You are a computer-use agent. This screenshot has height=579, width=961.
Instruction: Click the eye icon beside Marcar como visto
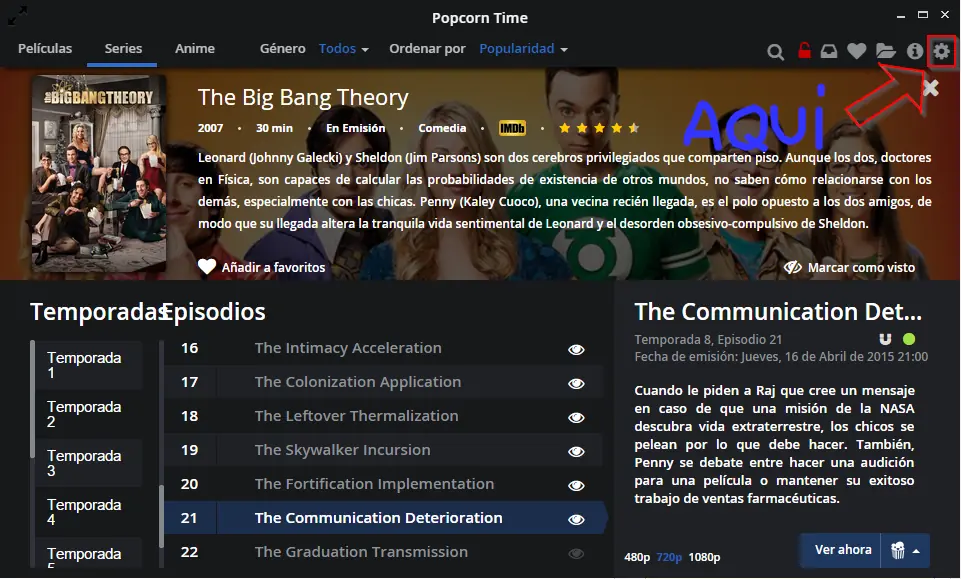(x=792, y=267)
